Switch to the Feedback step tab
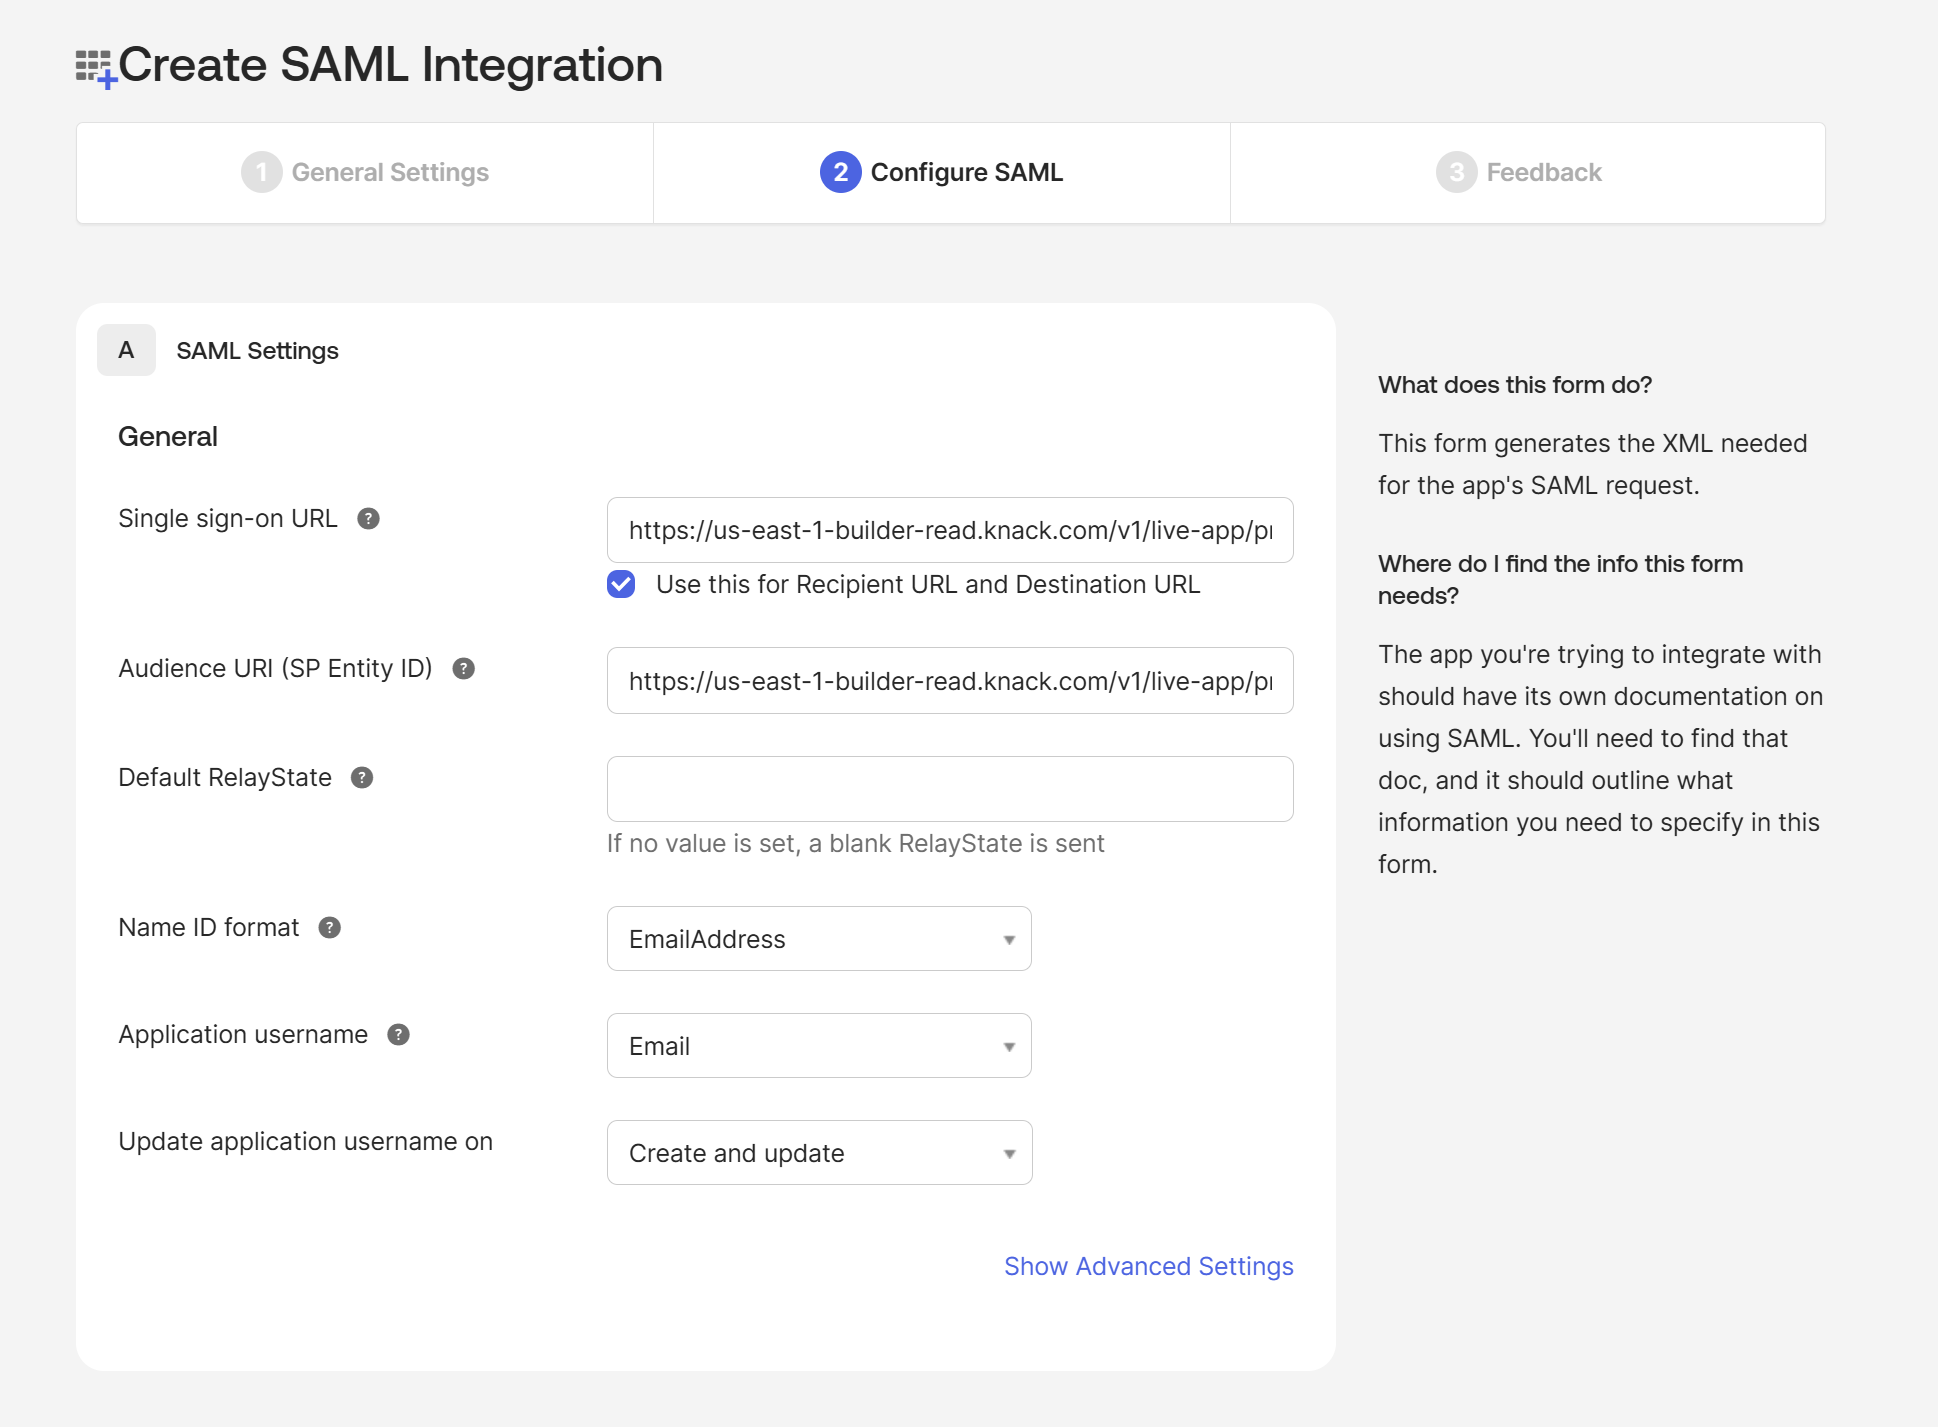Viewport: 1938px width, 1427px height. coord(1526,173)
